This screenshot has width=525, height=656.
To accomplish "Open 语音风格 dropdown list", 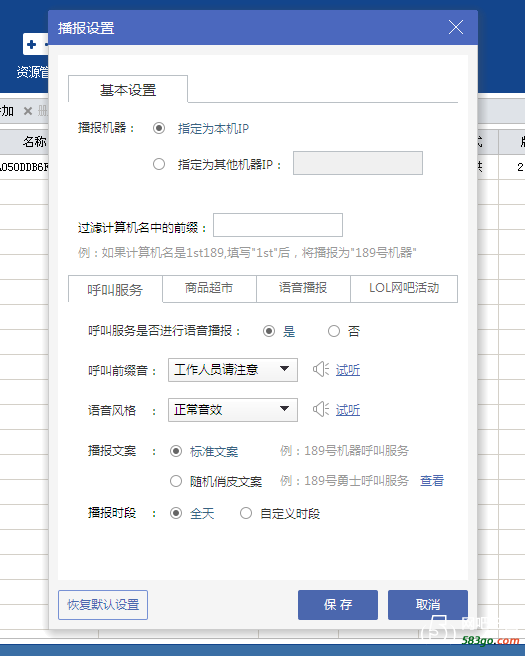I will (233, 410).
